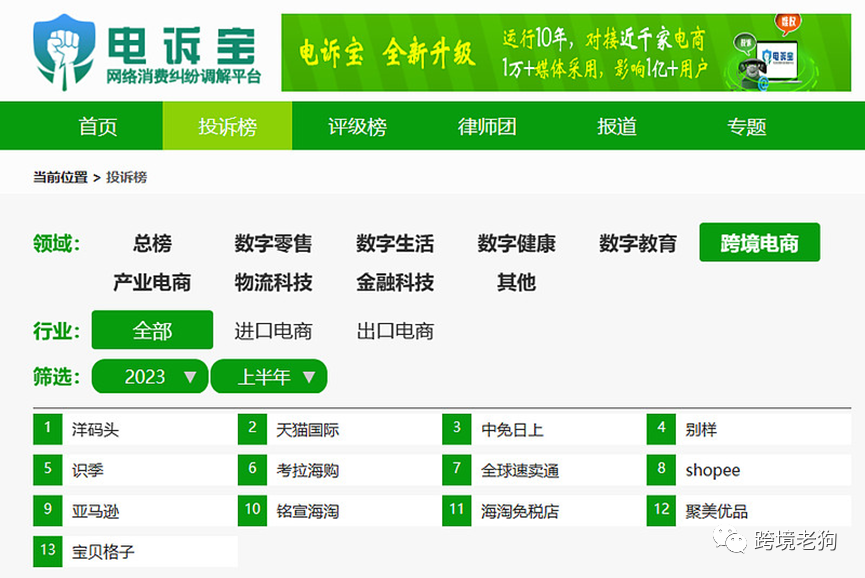Open rank 6 考拉海购 entry
Screen dimensions: 865x578
[340, 470]
